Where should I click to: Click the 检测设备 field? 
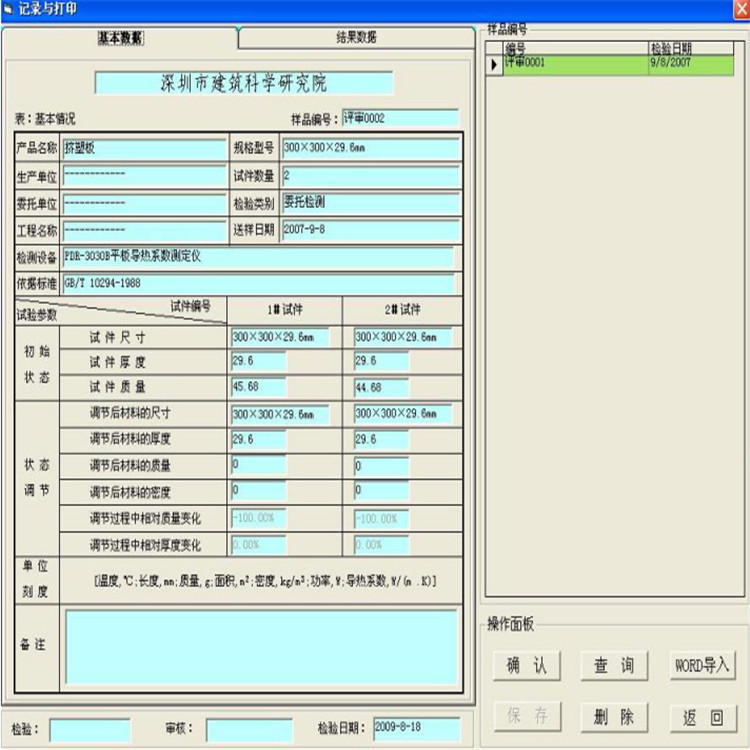tap(257, 257)
